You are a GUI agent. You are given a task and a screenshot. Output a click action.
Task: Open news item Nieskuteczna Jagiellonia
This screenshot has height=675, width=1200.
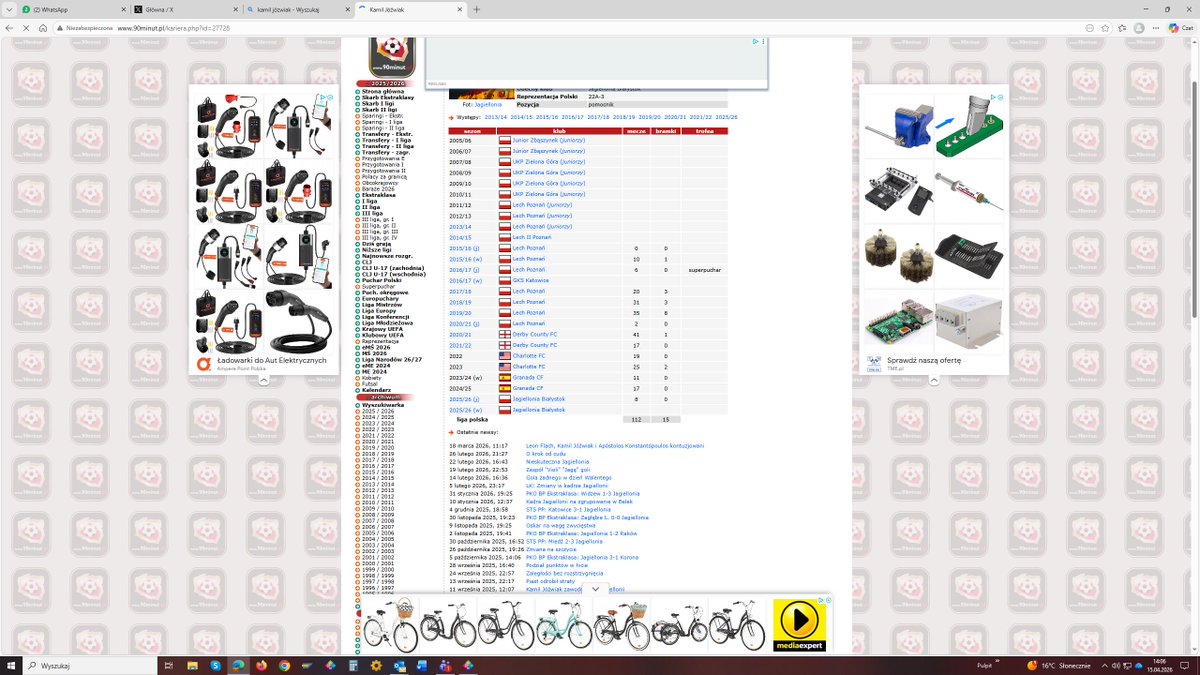[x=557, y=462]
